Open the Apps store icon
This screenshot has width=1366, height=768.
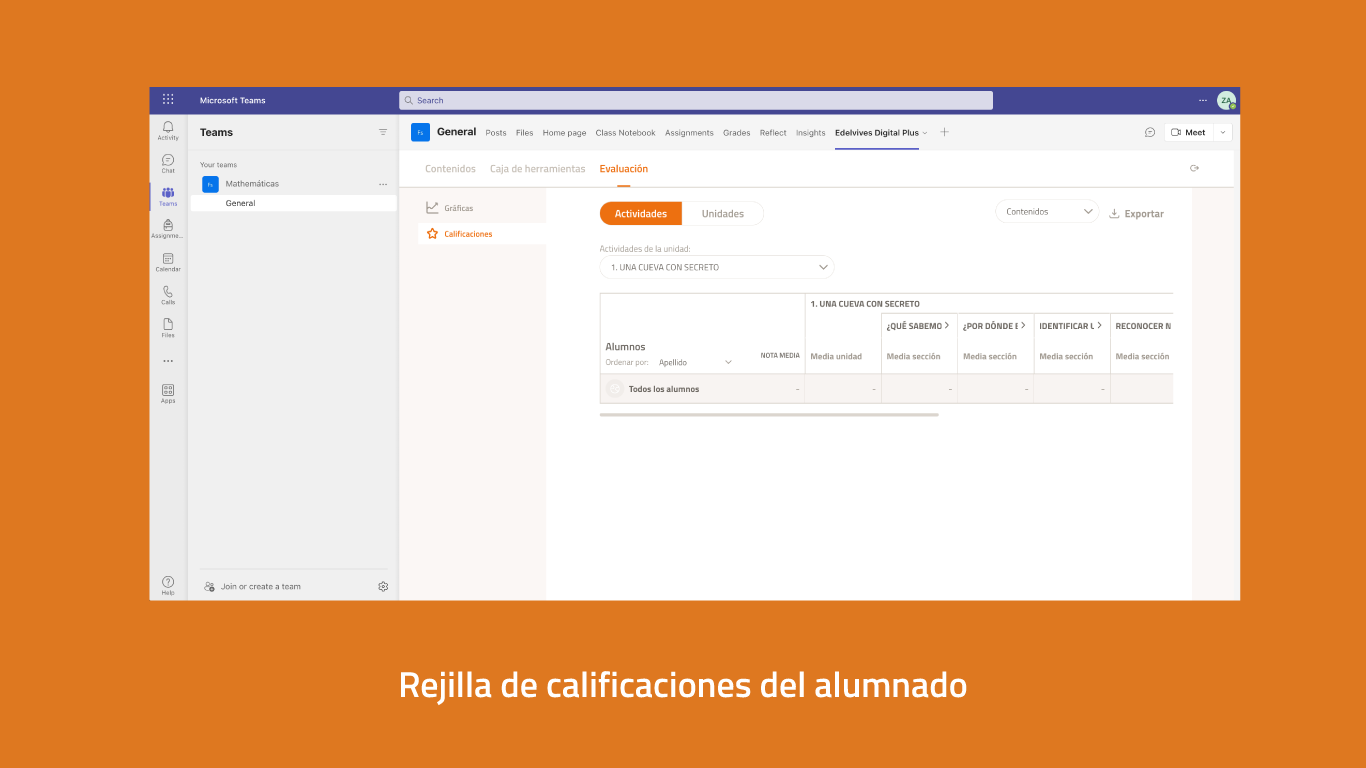(x=168, y=393)
